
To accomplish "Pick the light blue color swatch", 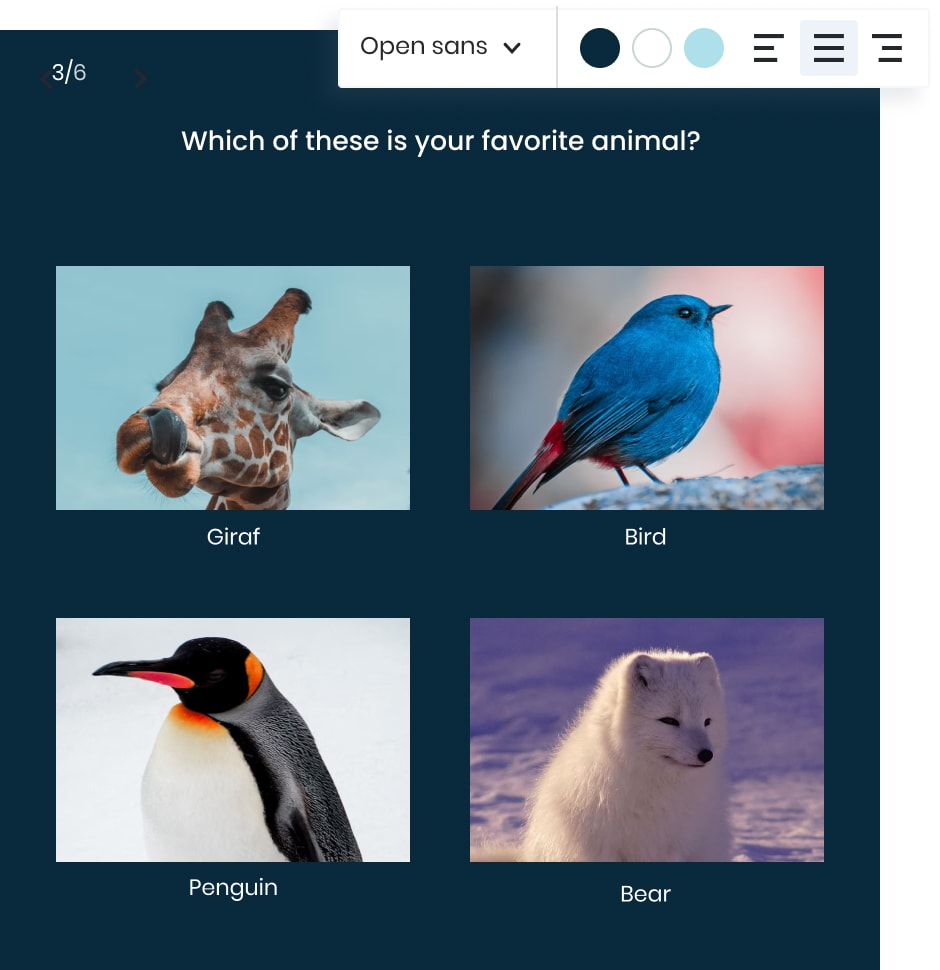I will coord(704,48).
